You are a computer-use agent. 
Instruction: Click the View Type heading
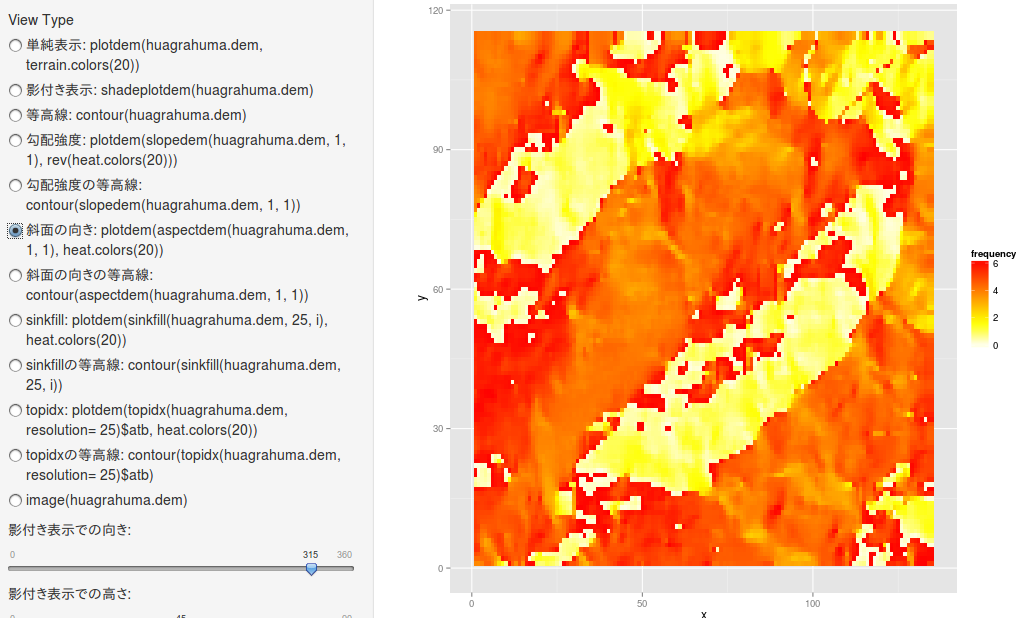[41, 20]
